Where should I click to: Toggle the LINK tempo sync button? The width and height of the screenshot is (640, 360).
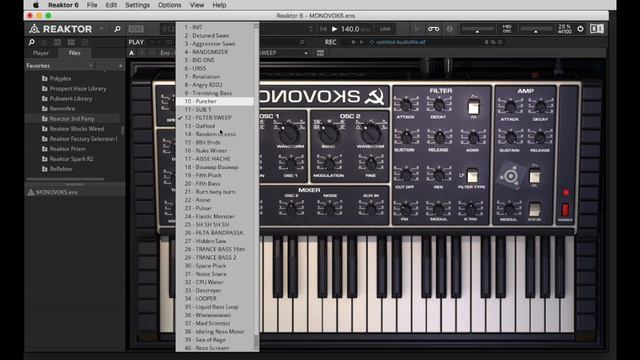coord(385,29)
